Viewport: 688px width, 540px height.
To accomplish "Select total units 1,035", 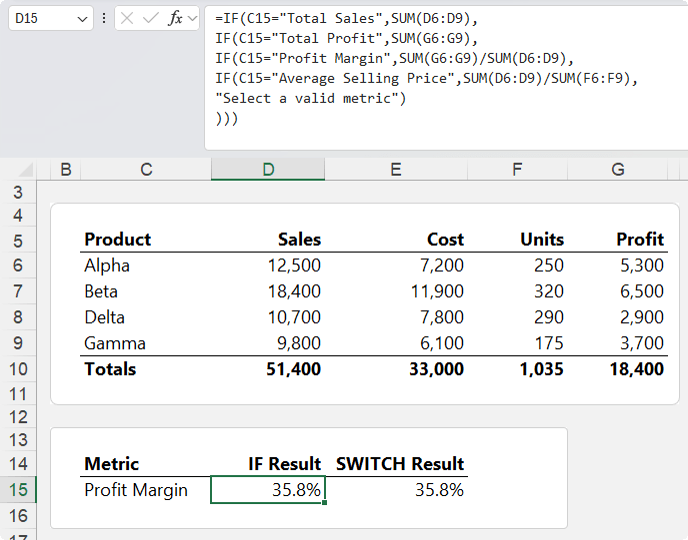I will (x=517, y=369).
